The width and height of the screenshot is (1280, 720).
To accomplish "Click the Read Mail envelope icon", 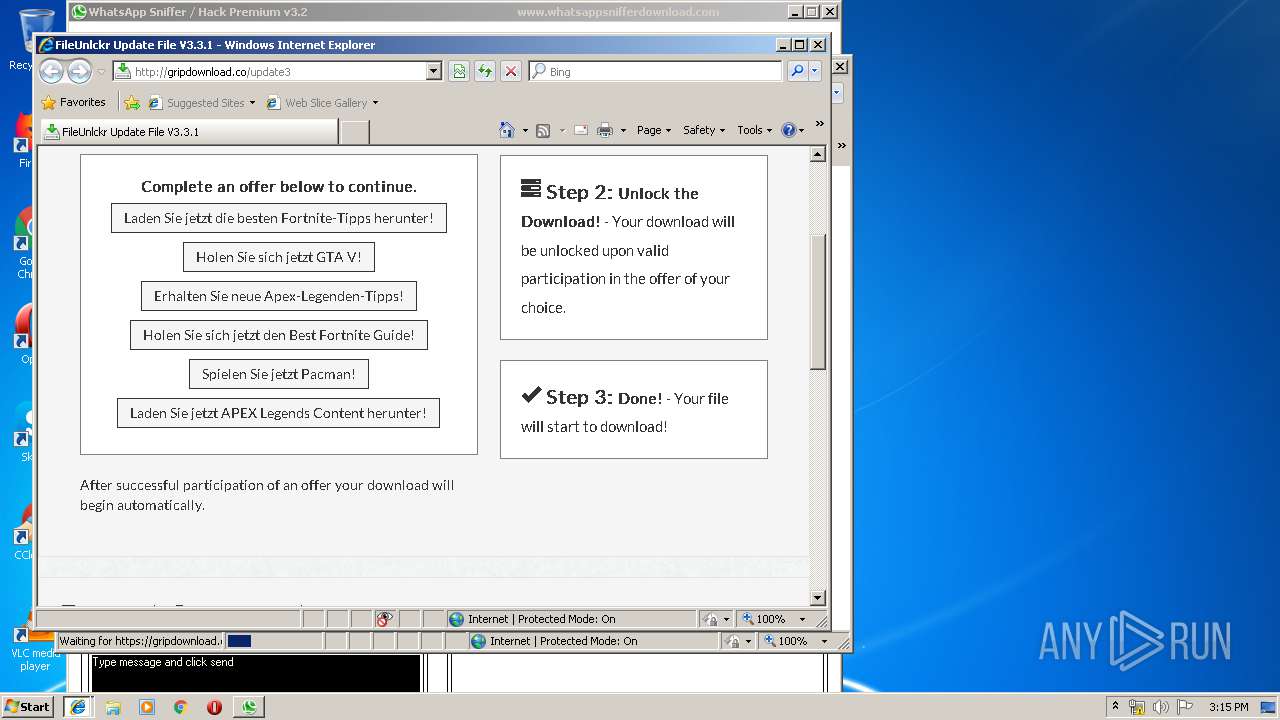I will pos(580,130).
